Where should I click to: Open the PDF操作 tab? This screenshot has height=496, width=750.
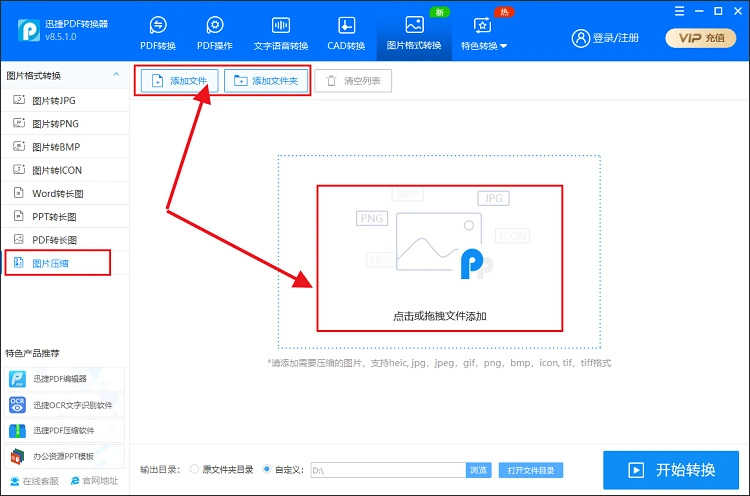[x=215, y=33]
